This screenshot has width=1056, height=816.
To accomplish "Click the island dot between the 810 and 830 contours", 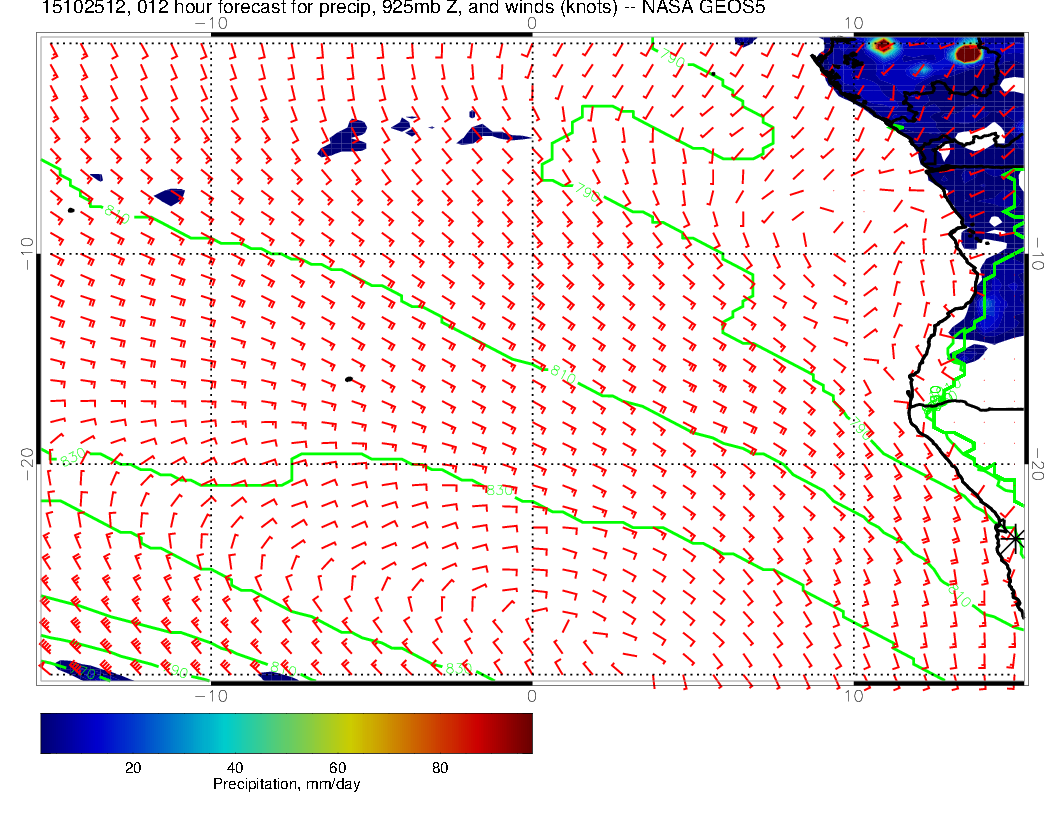I will click(349, 380).
